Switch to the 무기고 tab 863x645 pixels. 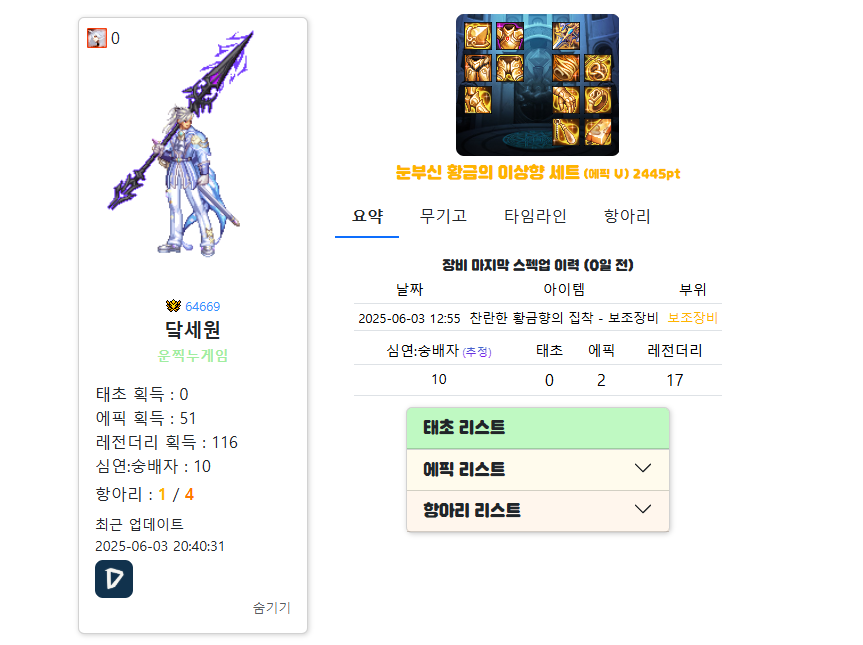click(443, 216)
